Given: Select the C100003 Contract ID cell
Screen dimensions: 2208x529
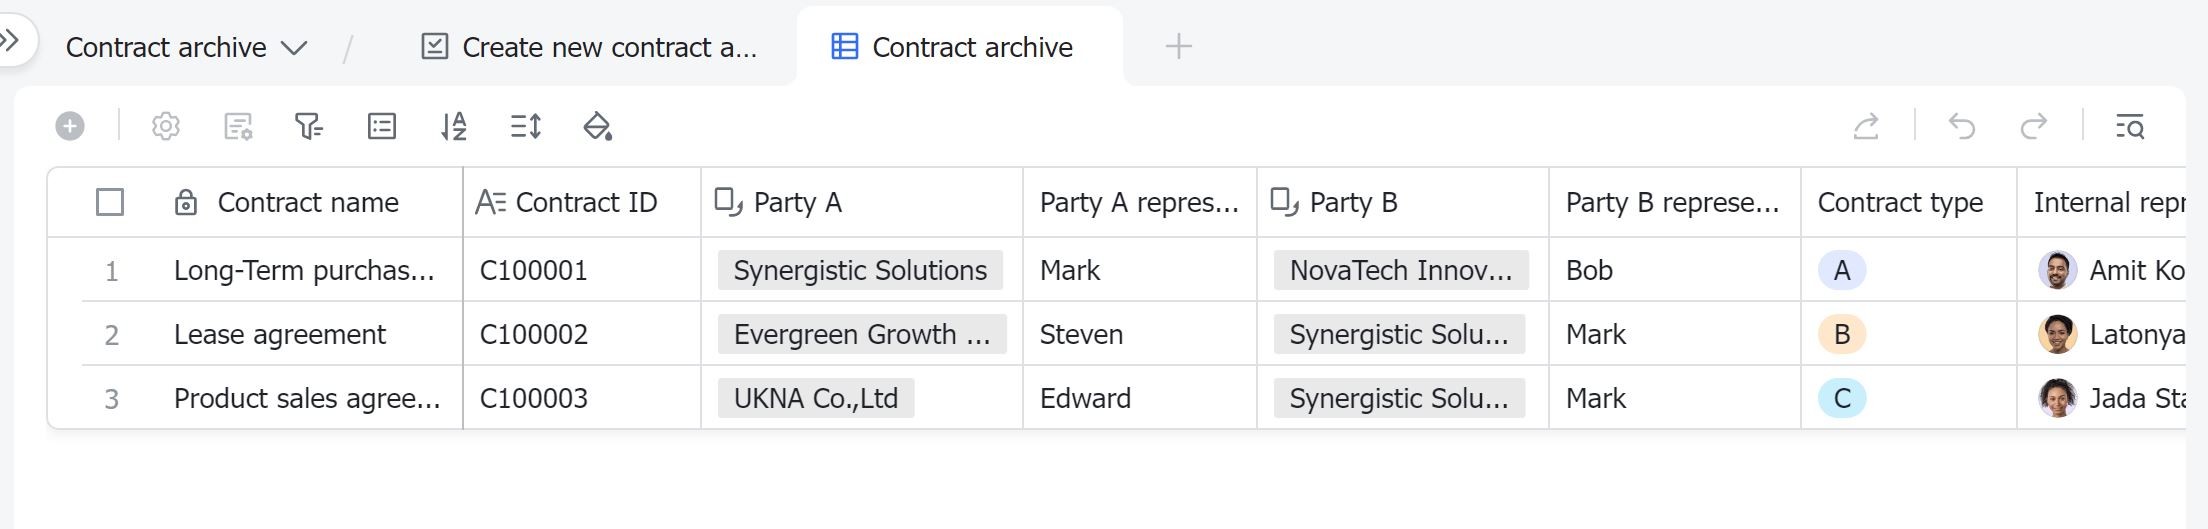Looking at the screenshot, I should point(534,399).
